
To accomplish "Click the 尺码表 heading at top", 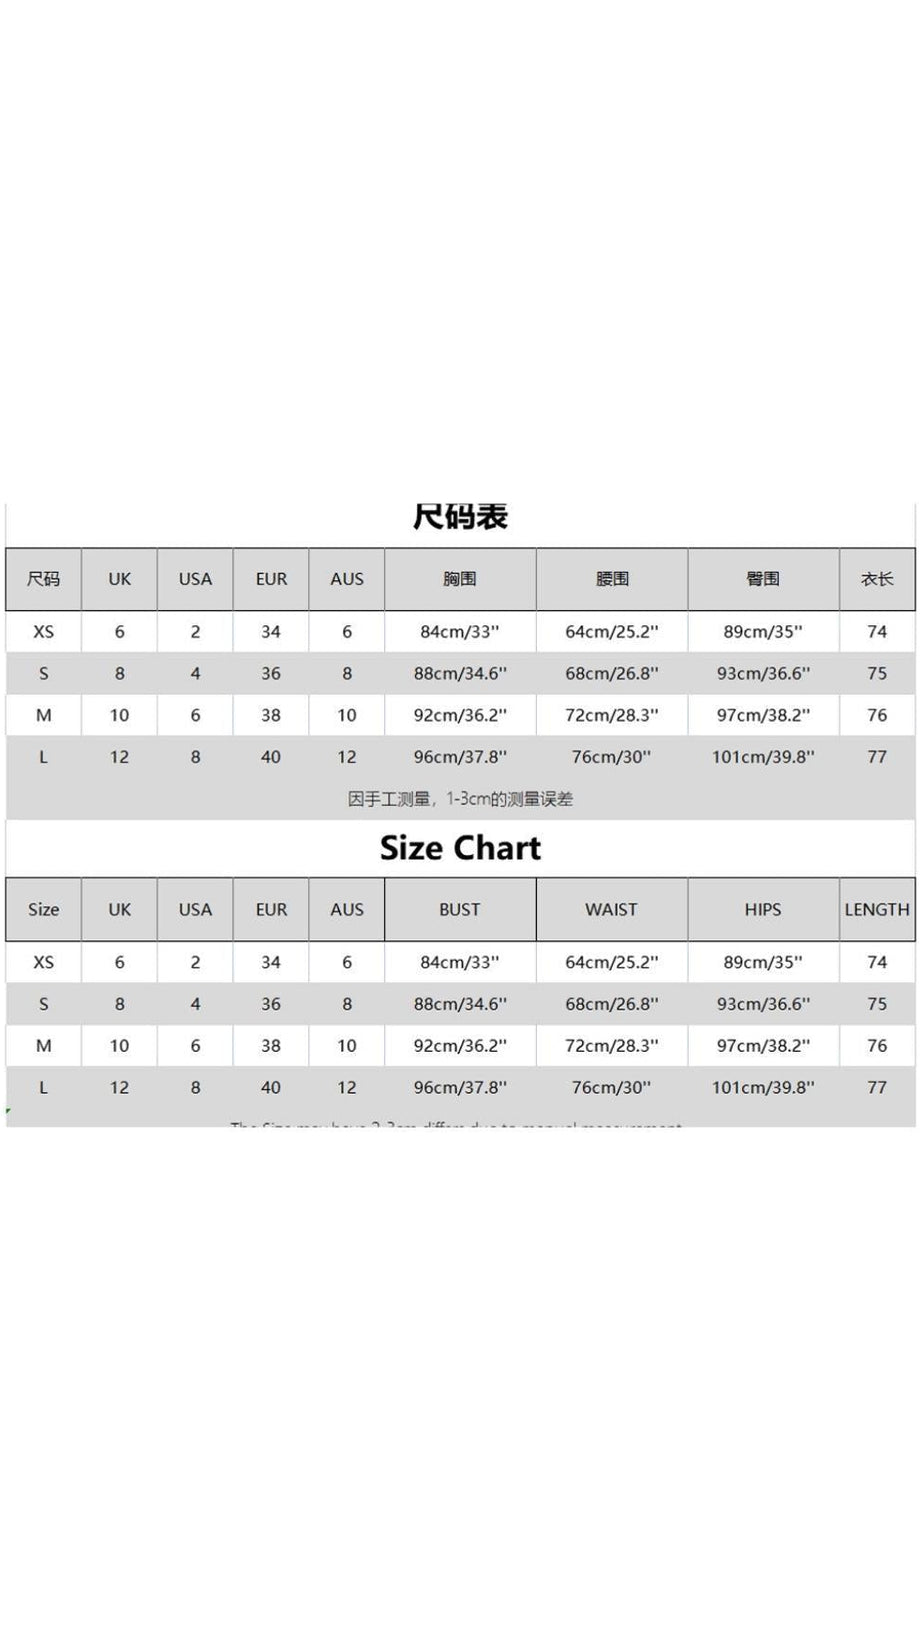I will (x=460, y=517).
